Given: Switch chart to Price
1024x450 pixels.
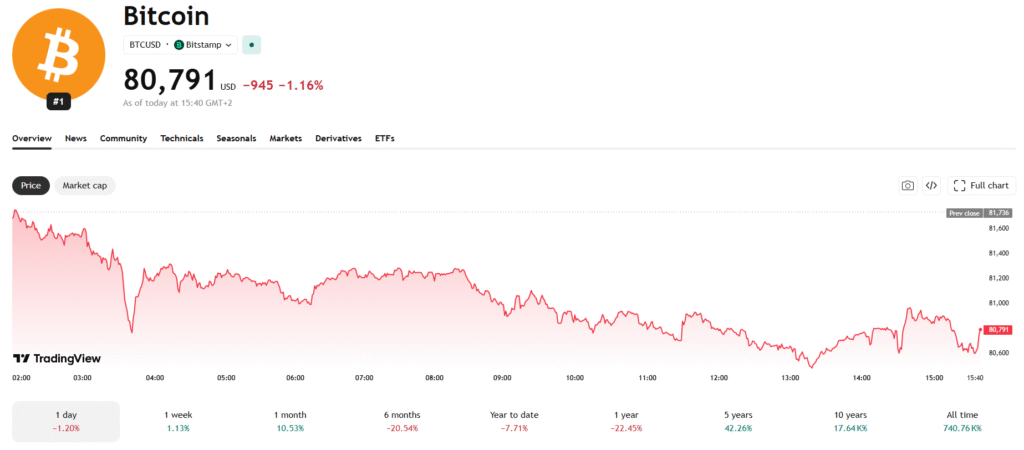Looking at the screenshot, I should coord(31,185).
